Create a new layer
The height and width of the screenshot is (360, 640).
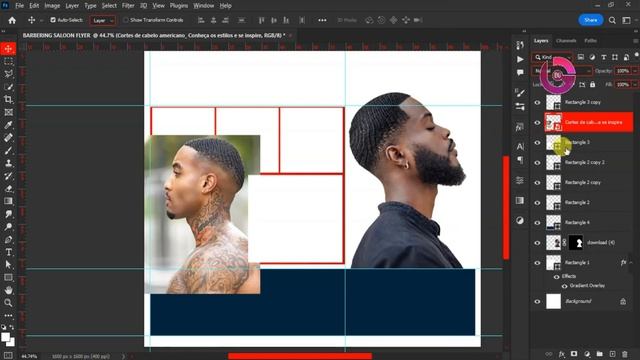612,354
